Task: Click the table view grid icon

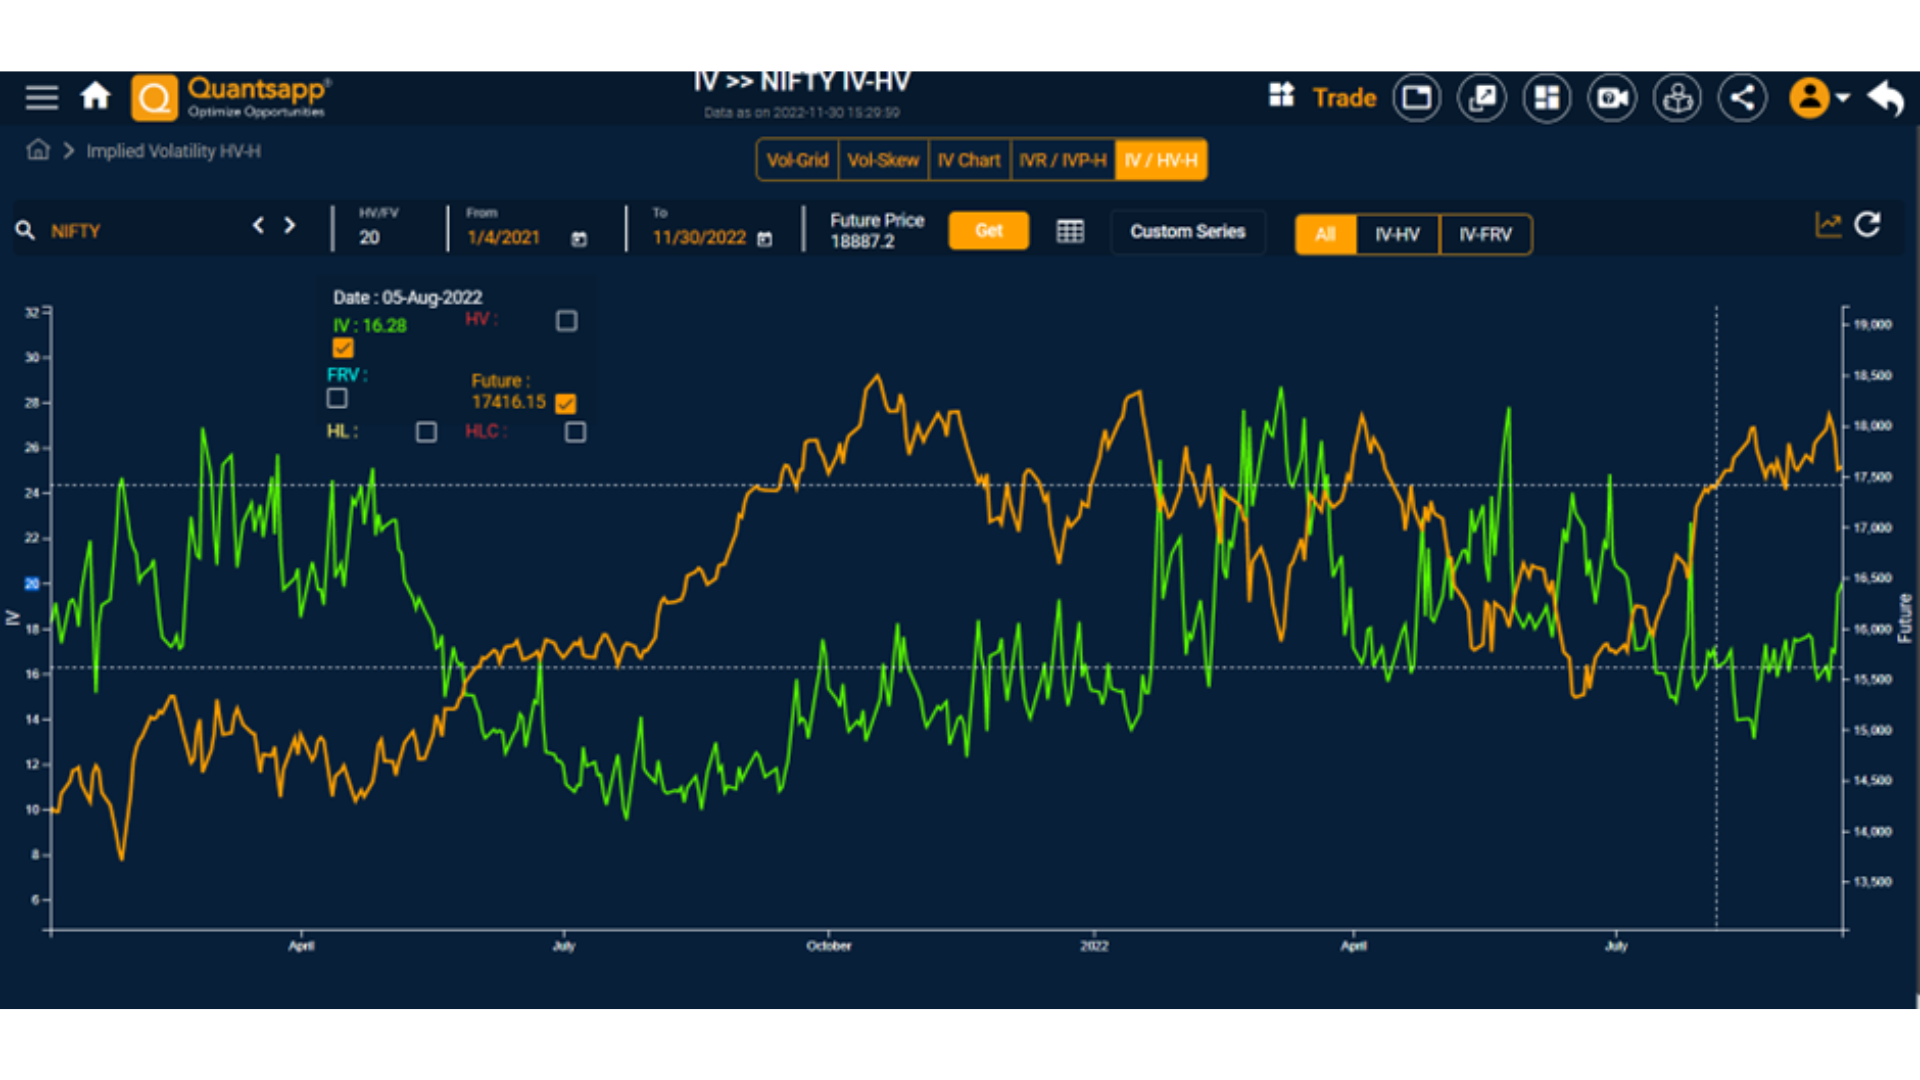Action: tap(1070, 231)
